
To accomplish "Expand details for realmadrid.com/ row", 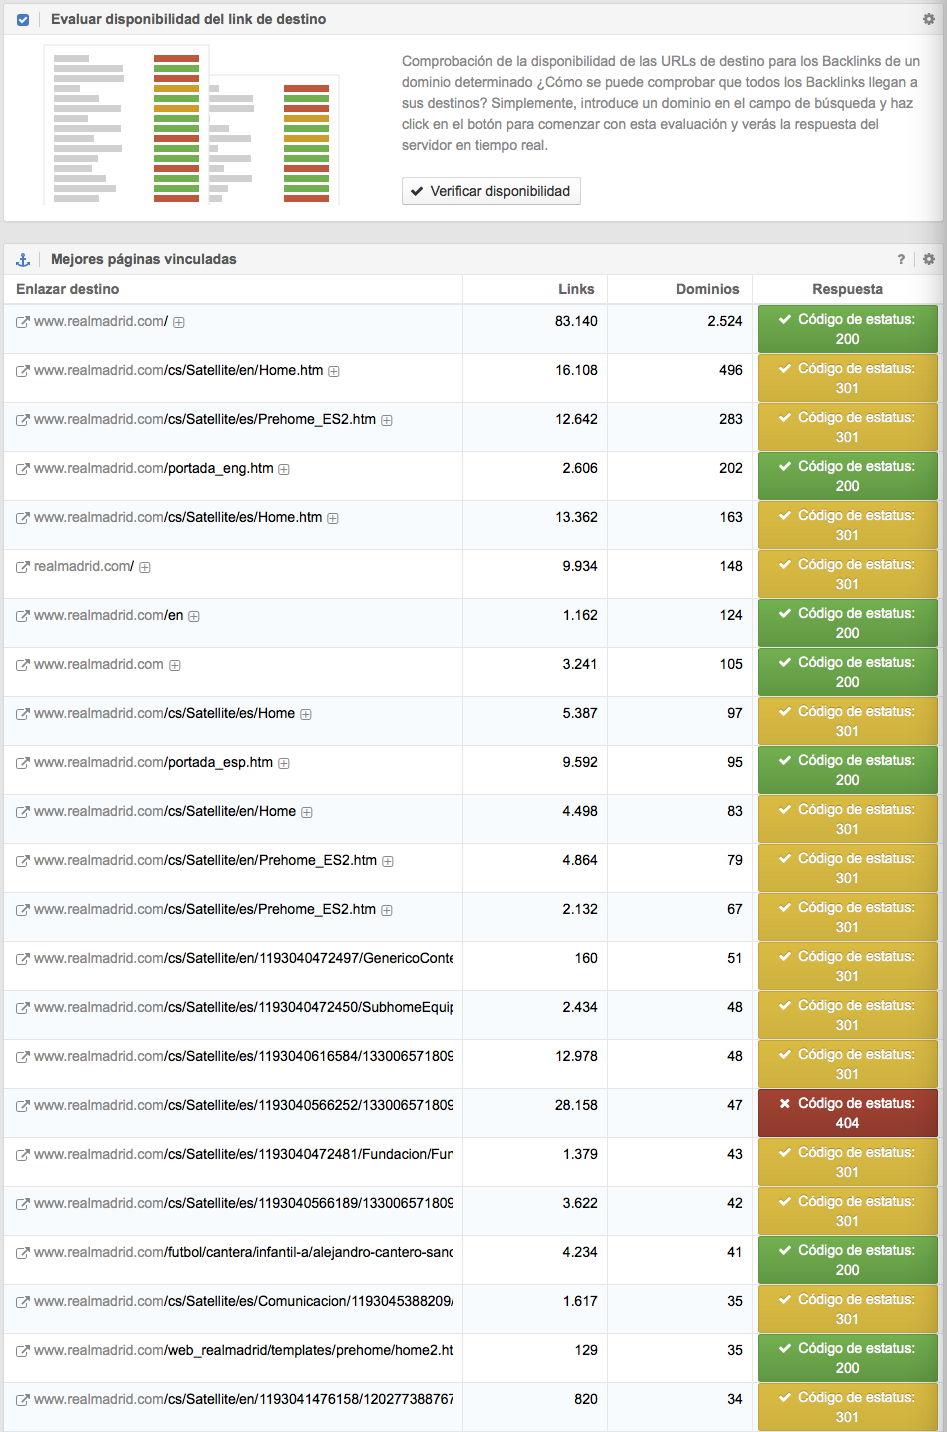I will pyautogui.click(x=145, y=567).
